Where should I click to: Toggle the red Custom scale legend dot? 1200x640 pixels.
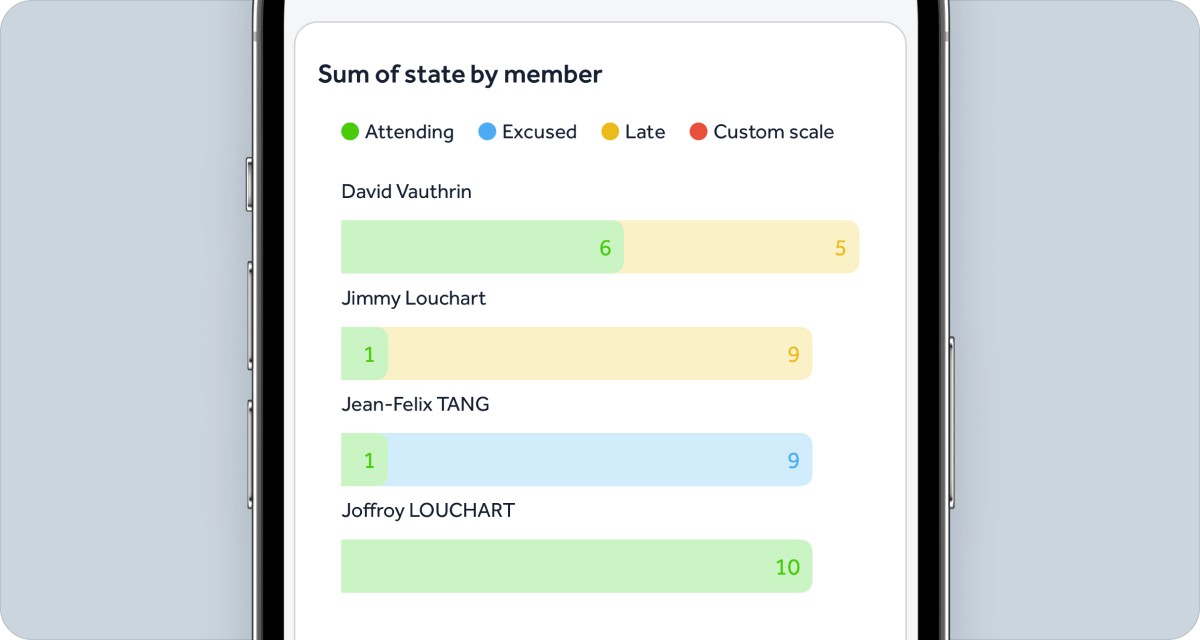coord(698,131)
